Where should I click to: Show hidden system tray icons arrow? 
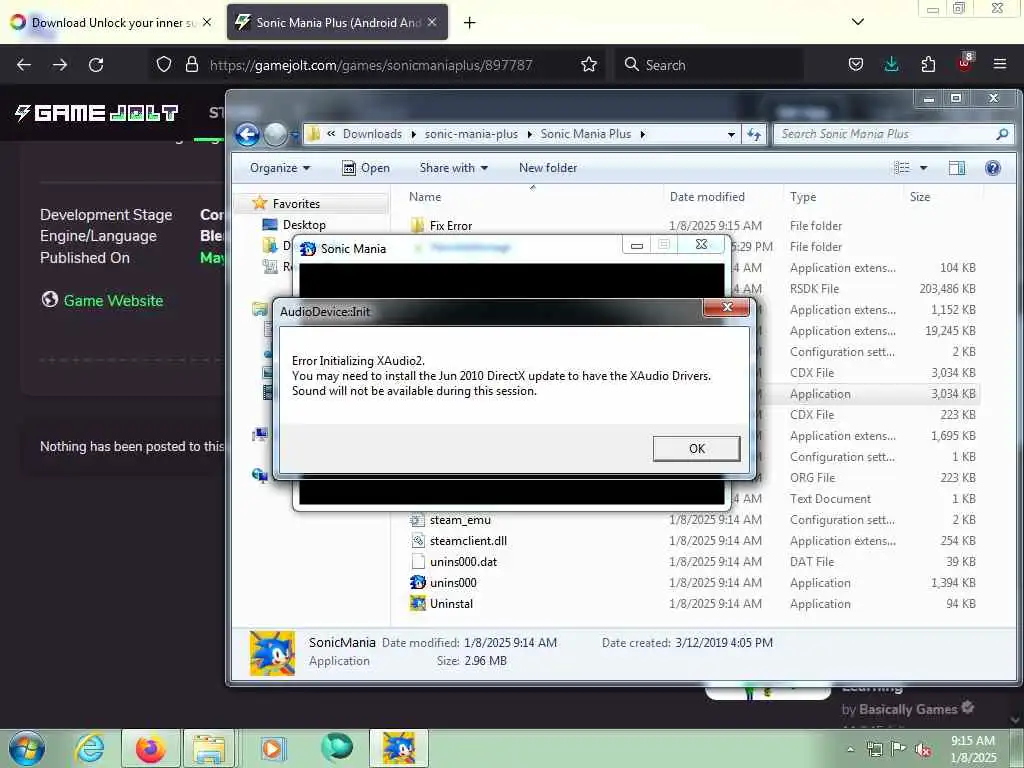pyautogui.click(x=850, y=750)
